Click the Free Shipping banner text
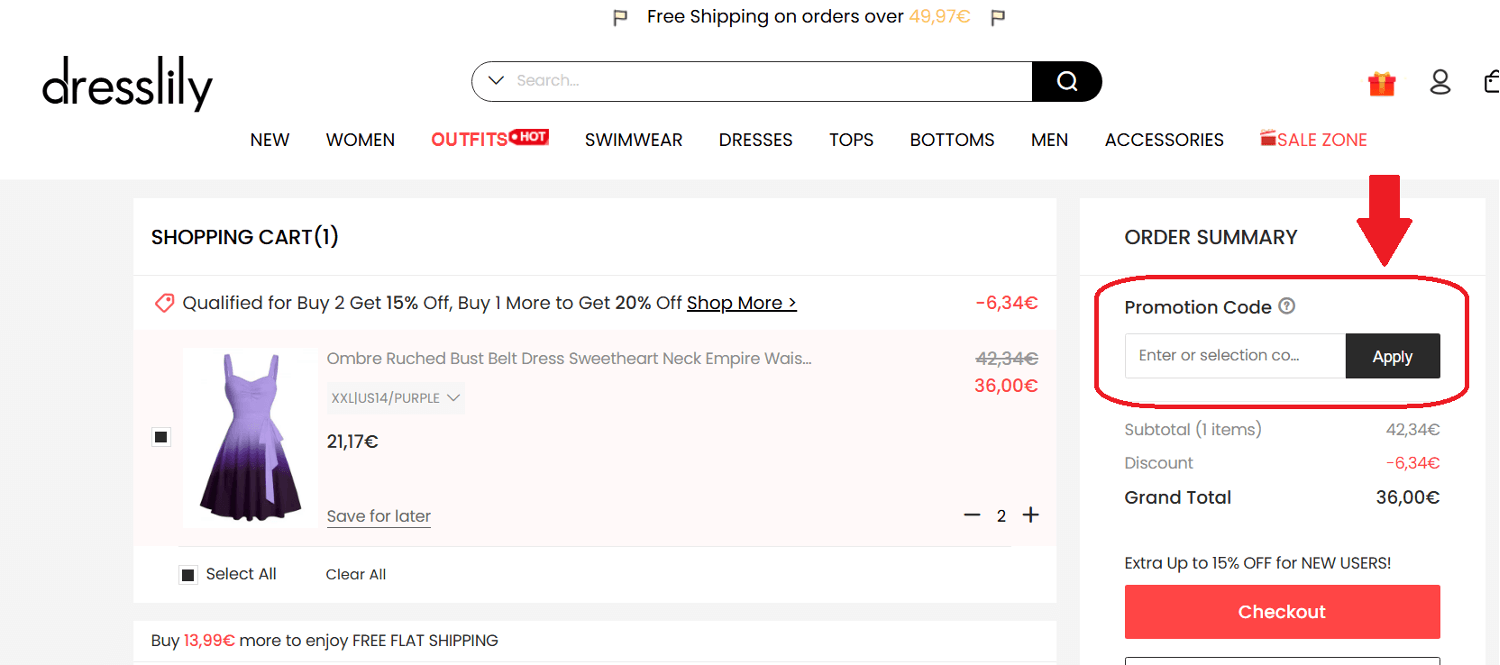Screen dimensions: 1500x665 click(x=809, y=17)
